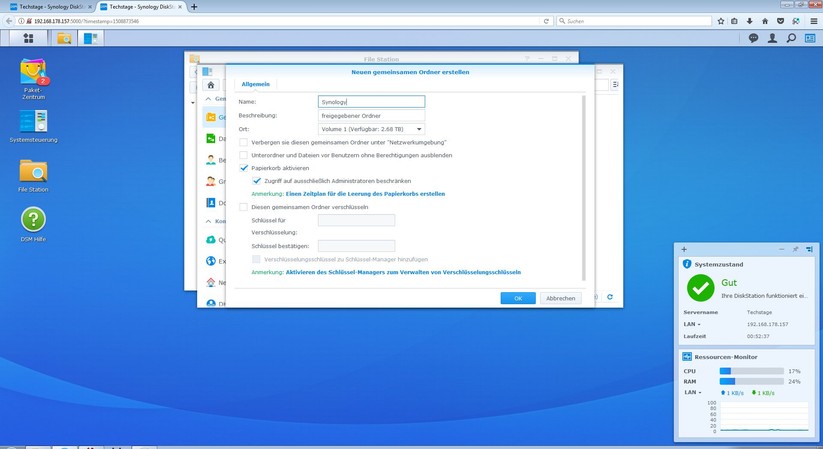
Task: Check 'Verbergen sie diesen gemeinsamen Ordner' option
Action: [x=244, y=142]
